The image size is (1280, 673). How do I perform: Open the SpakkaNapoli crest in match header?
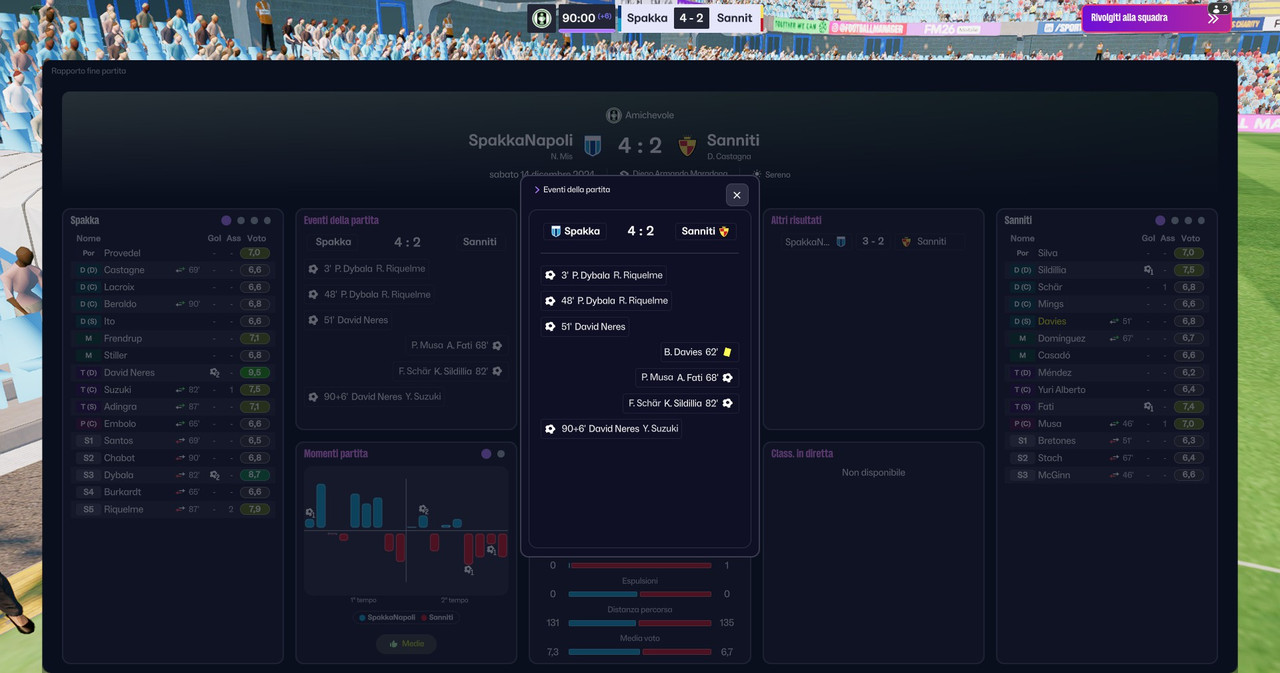[x=593, y=146]
